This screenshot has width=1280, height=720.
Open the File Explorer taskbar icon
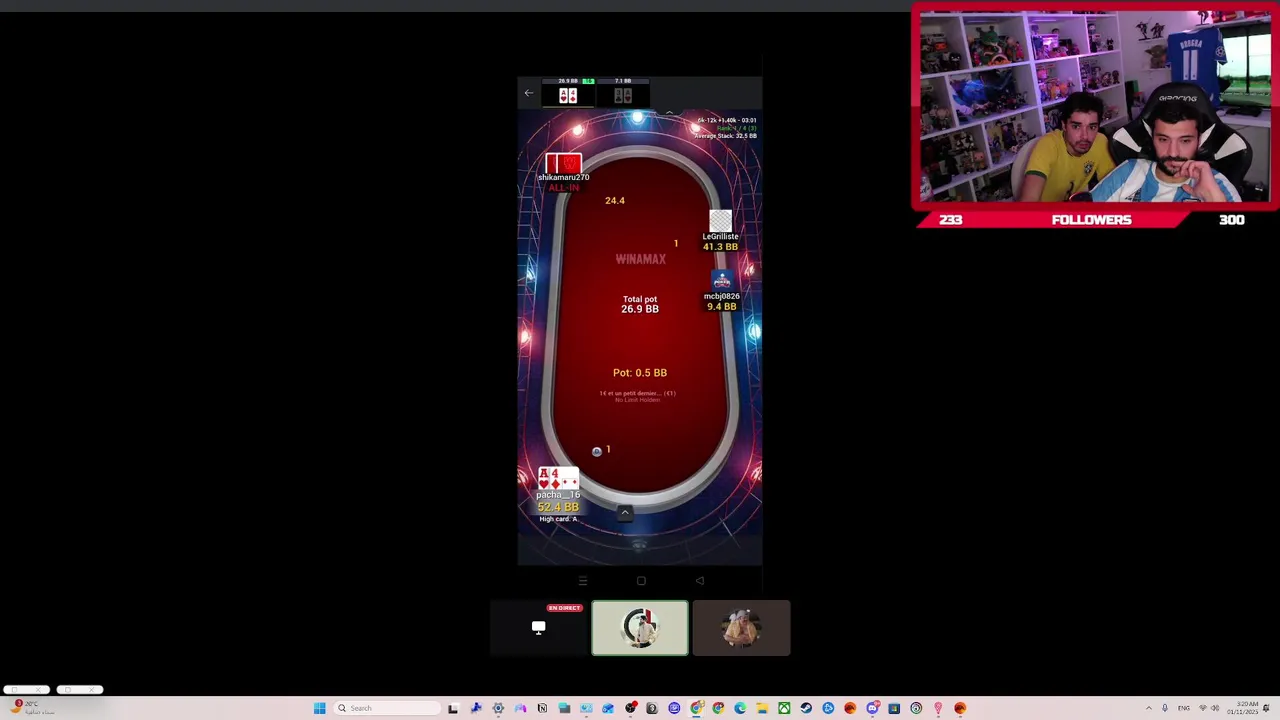pos(763,708)
